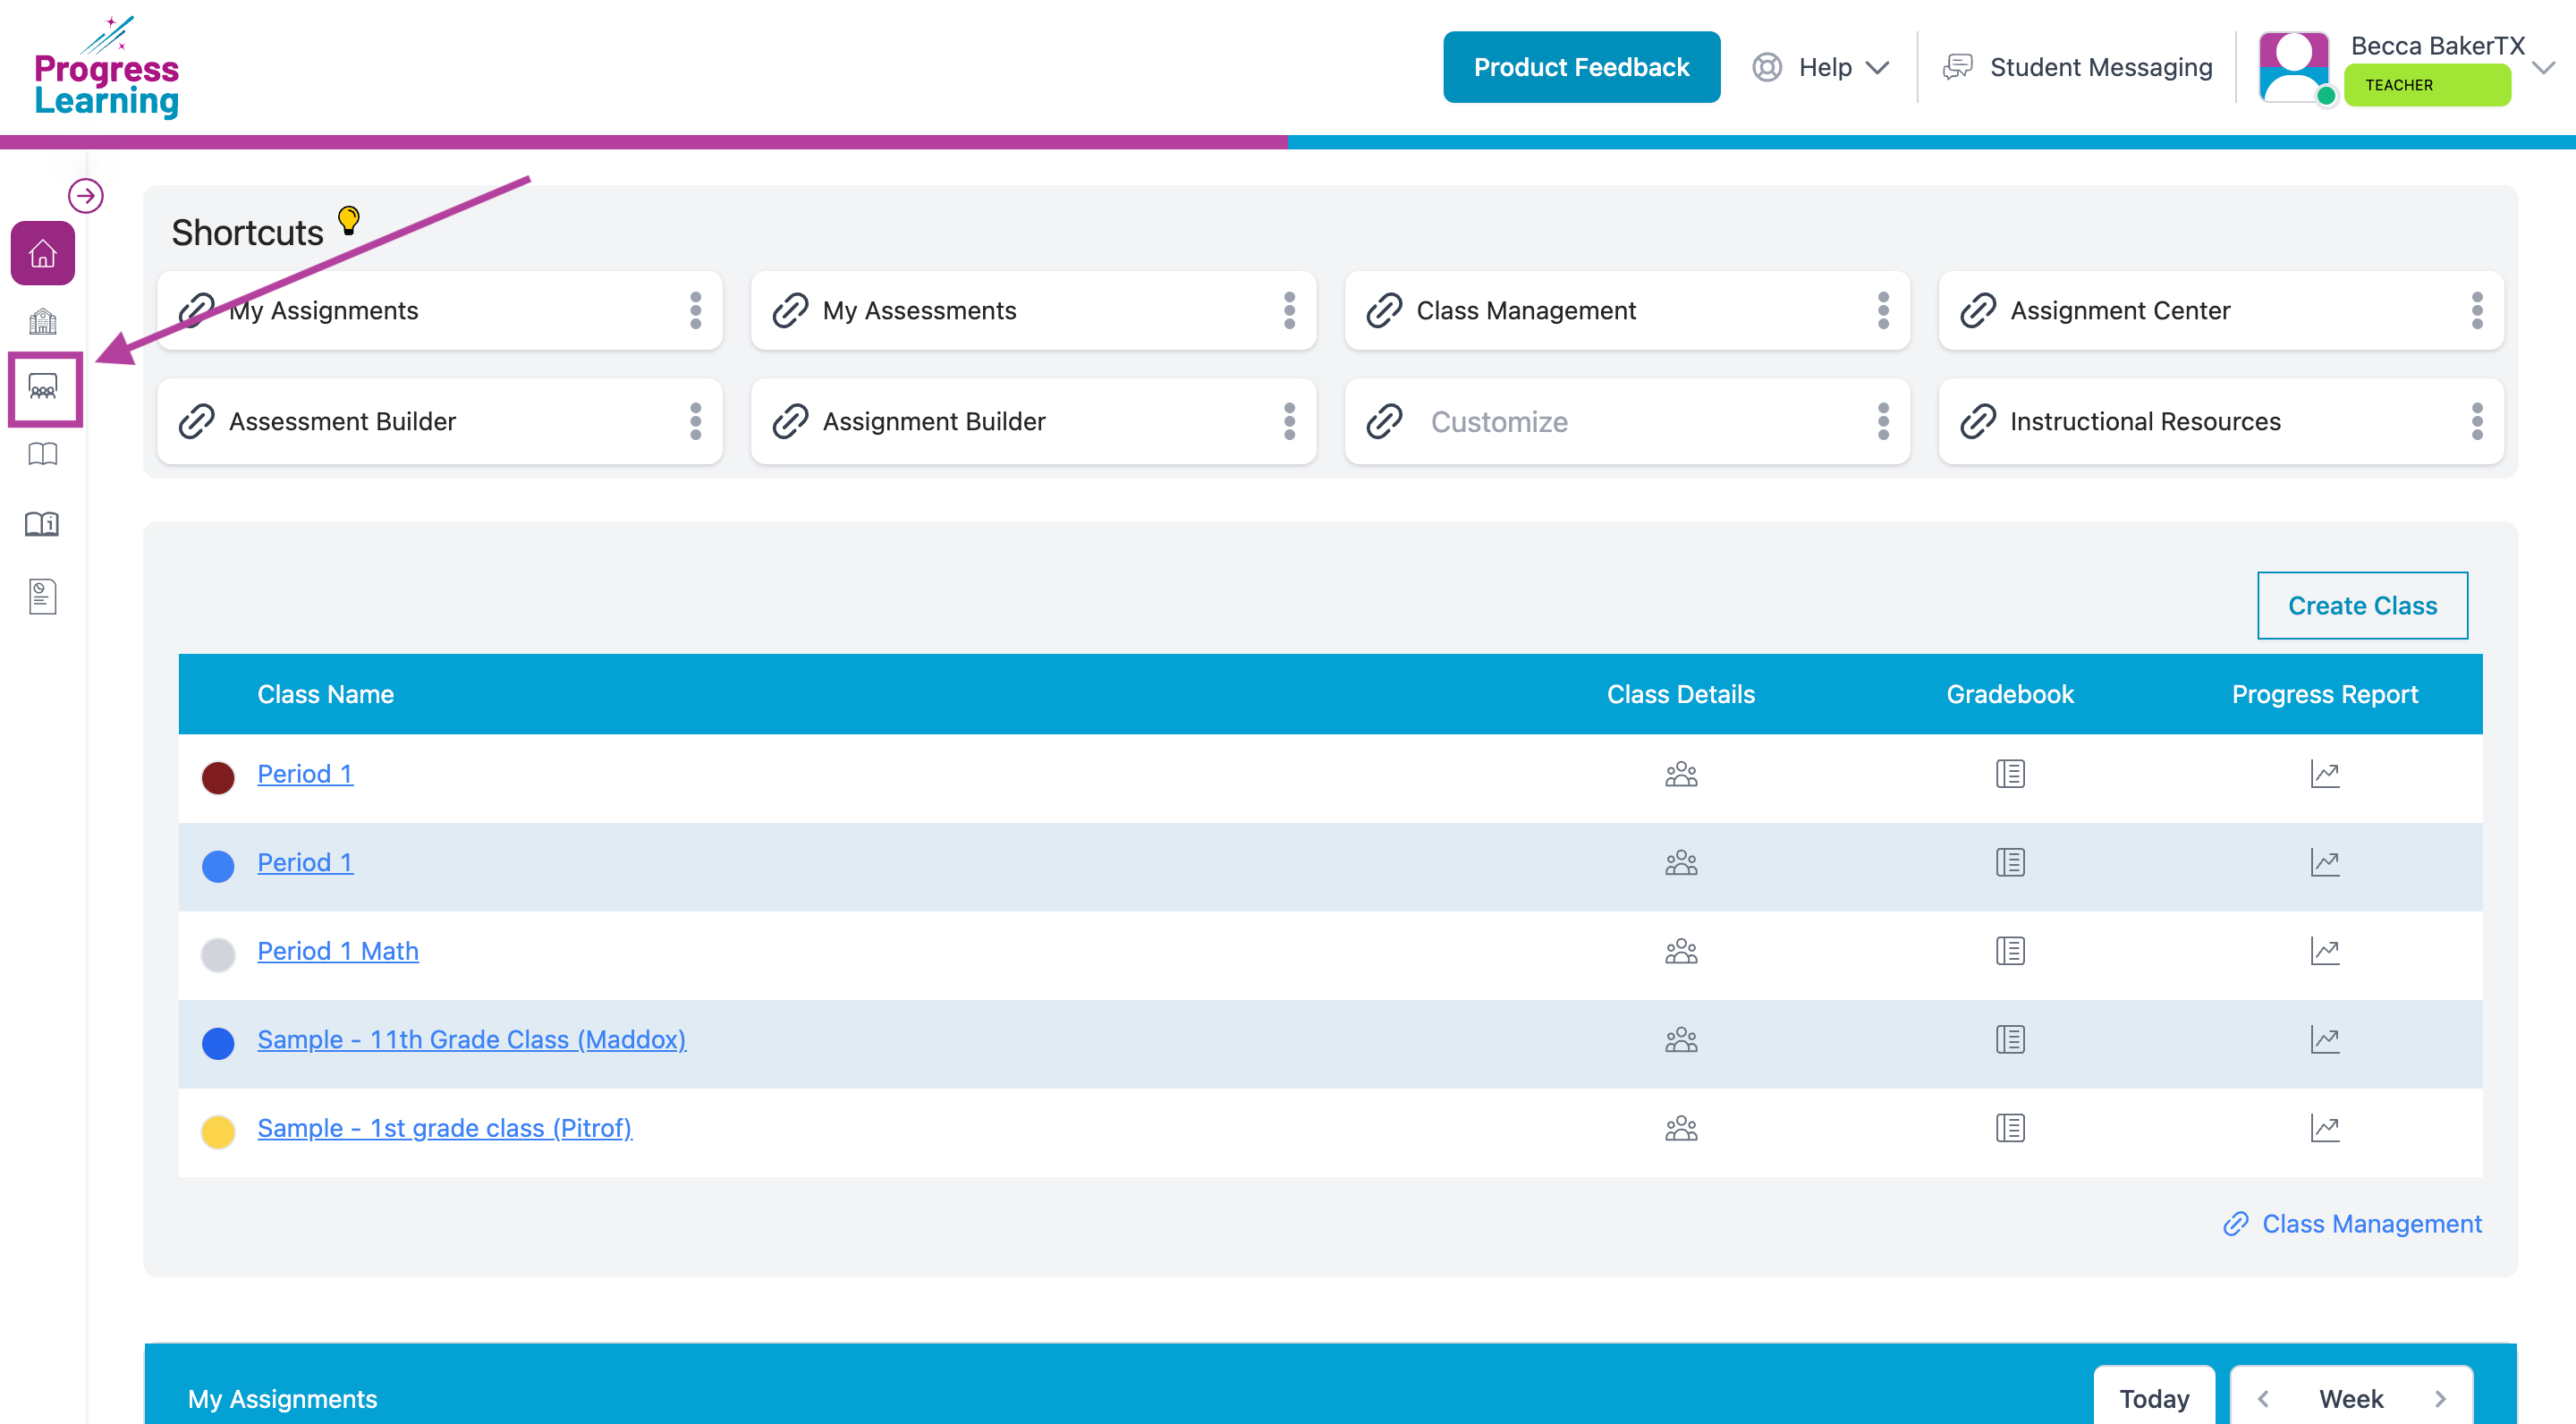Open the options menu for the Assessment Builder shortcut
Viewport: 2576px width, 1424px height.
tap(696, 421)
